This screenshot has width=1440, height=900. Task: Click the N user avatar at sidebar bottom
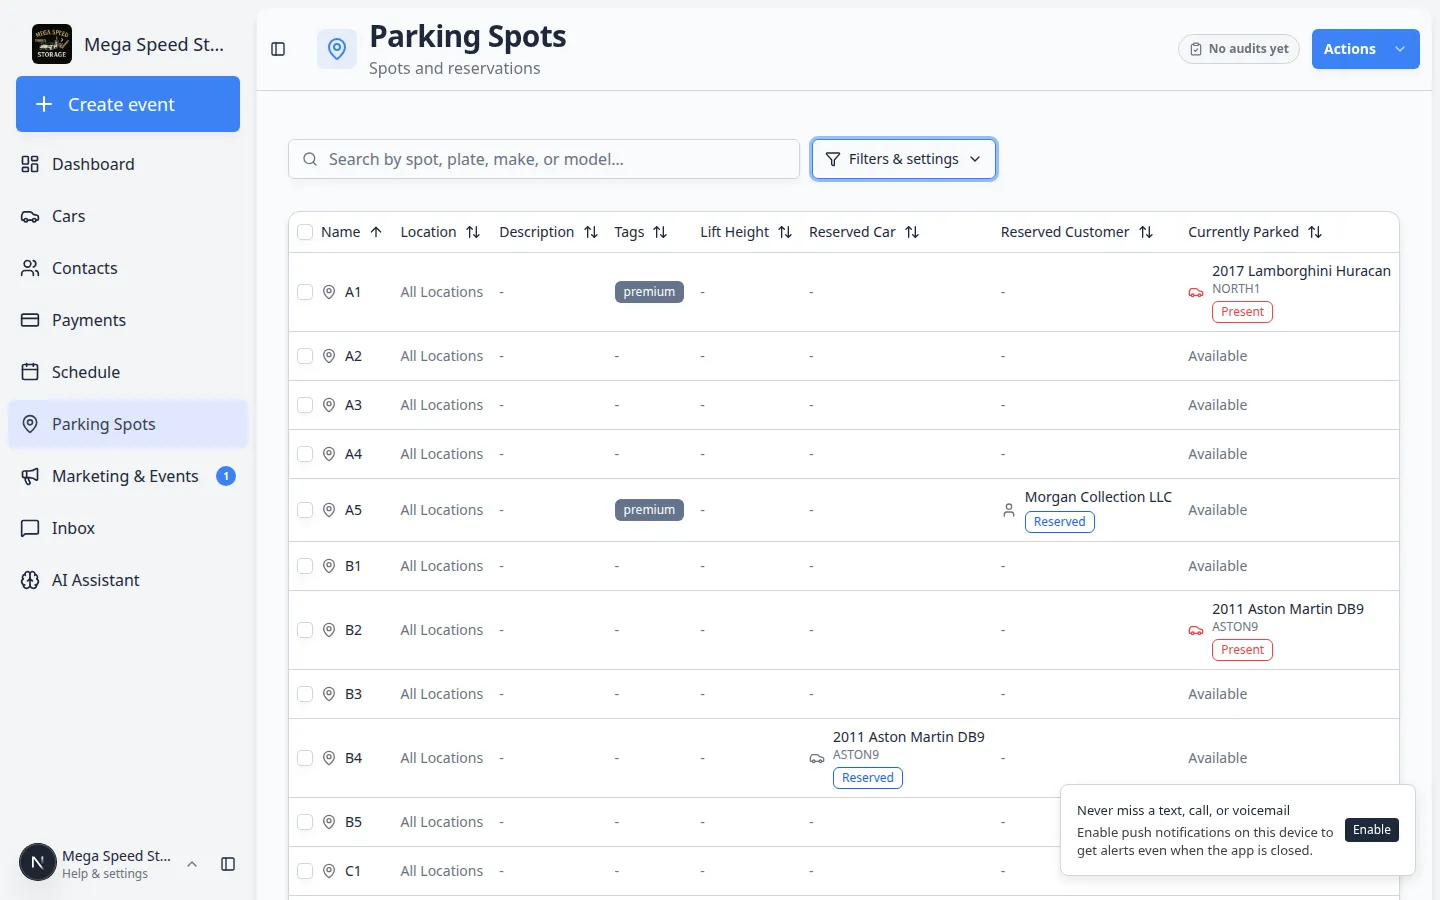(x=38, y=862)
